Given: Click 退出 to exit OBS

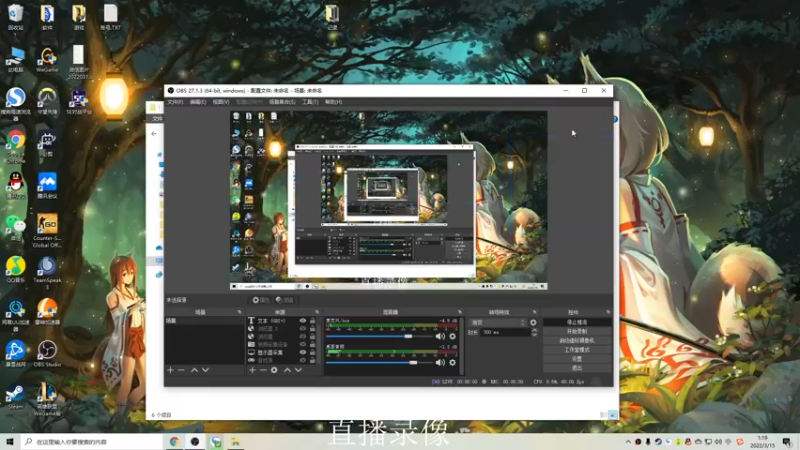Looking at the screenshot, I should [x=577, y=368].
